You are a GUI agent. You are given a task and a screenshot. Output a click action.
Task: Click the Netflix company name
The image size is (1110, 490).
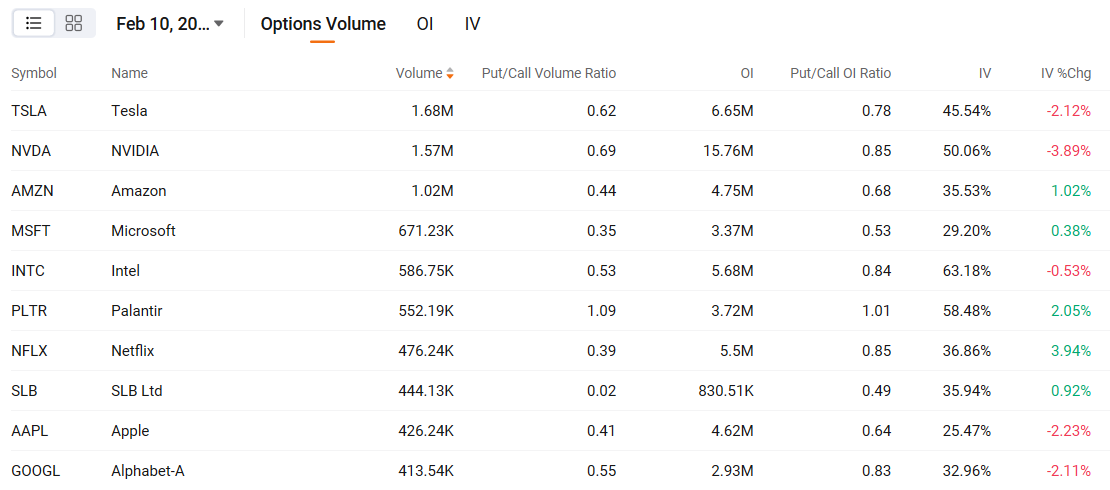(x=132, y=351)
